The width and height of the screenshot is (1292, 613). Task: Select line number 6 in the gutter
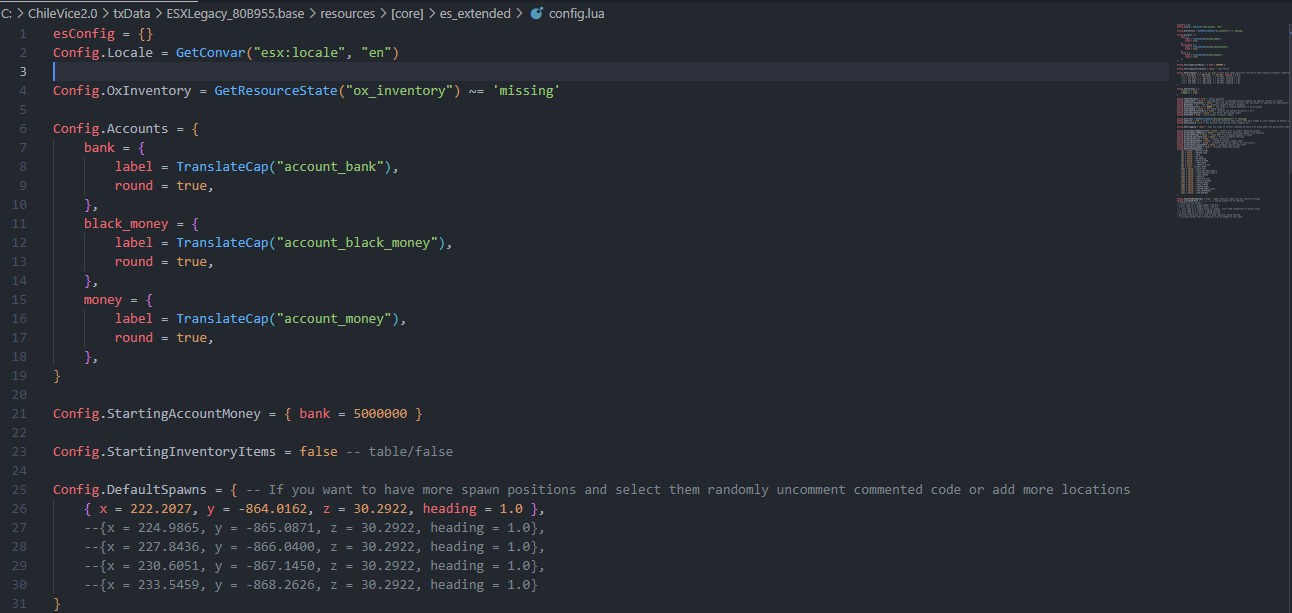[22, 129]
